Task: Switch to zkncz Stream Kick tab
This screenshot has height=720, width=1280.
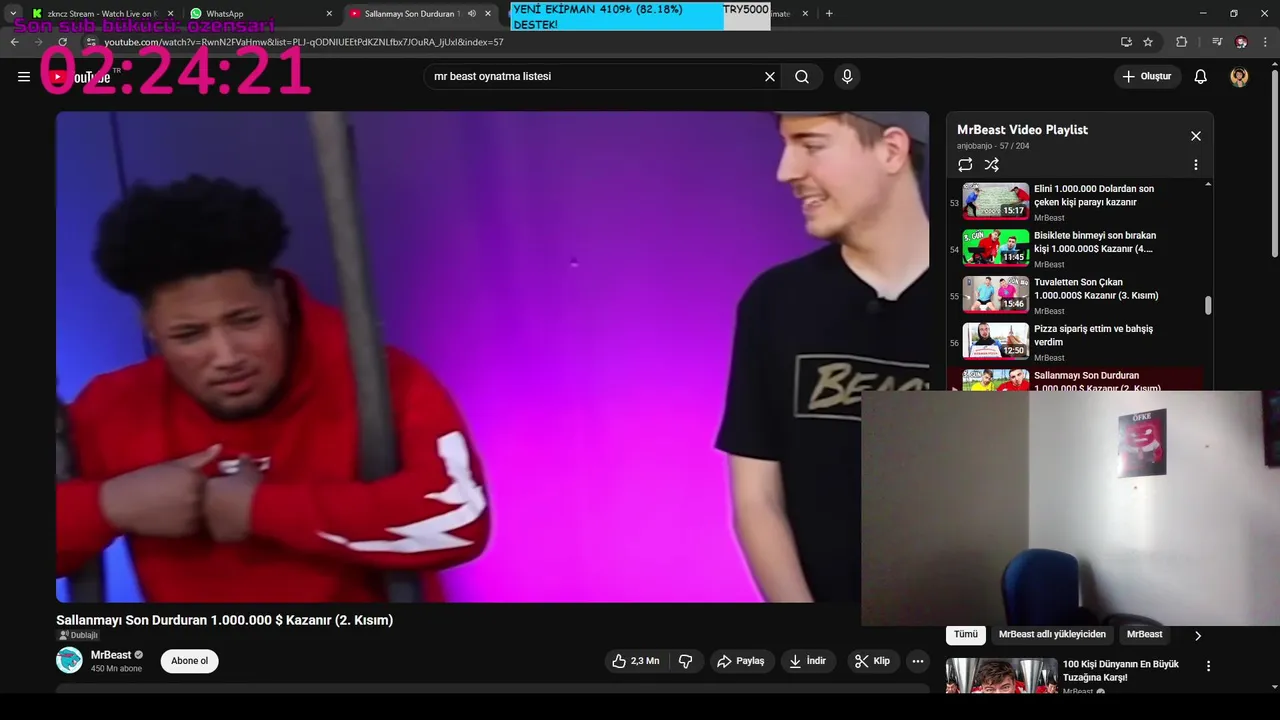Action: click(x=101, y=14)
